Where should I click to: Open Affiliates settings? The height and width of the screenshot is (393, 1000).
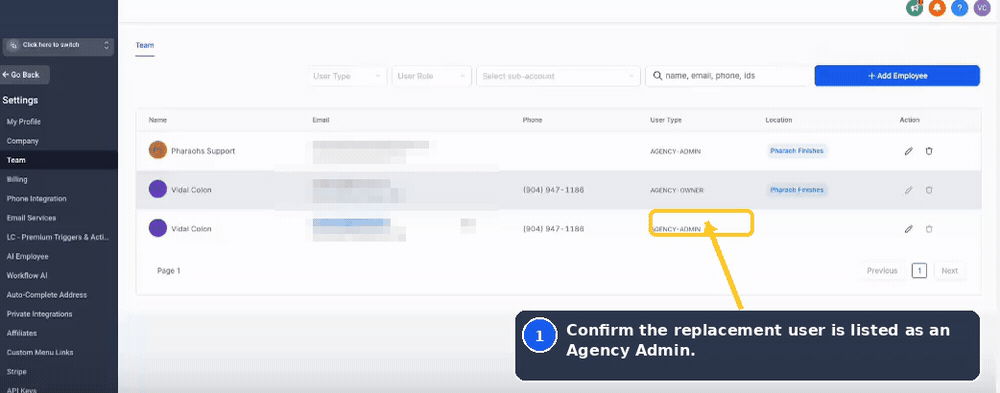pyautogui.click(x=22, y=333)
